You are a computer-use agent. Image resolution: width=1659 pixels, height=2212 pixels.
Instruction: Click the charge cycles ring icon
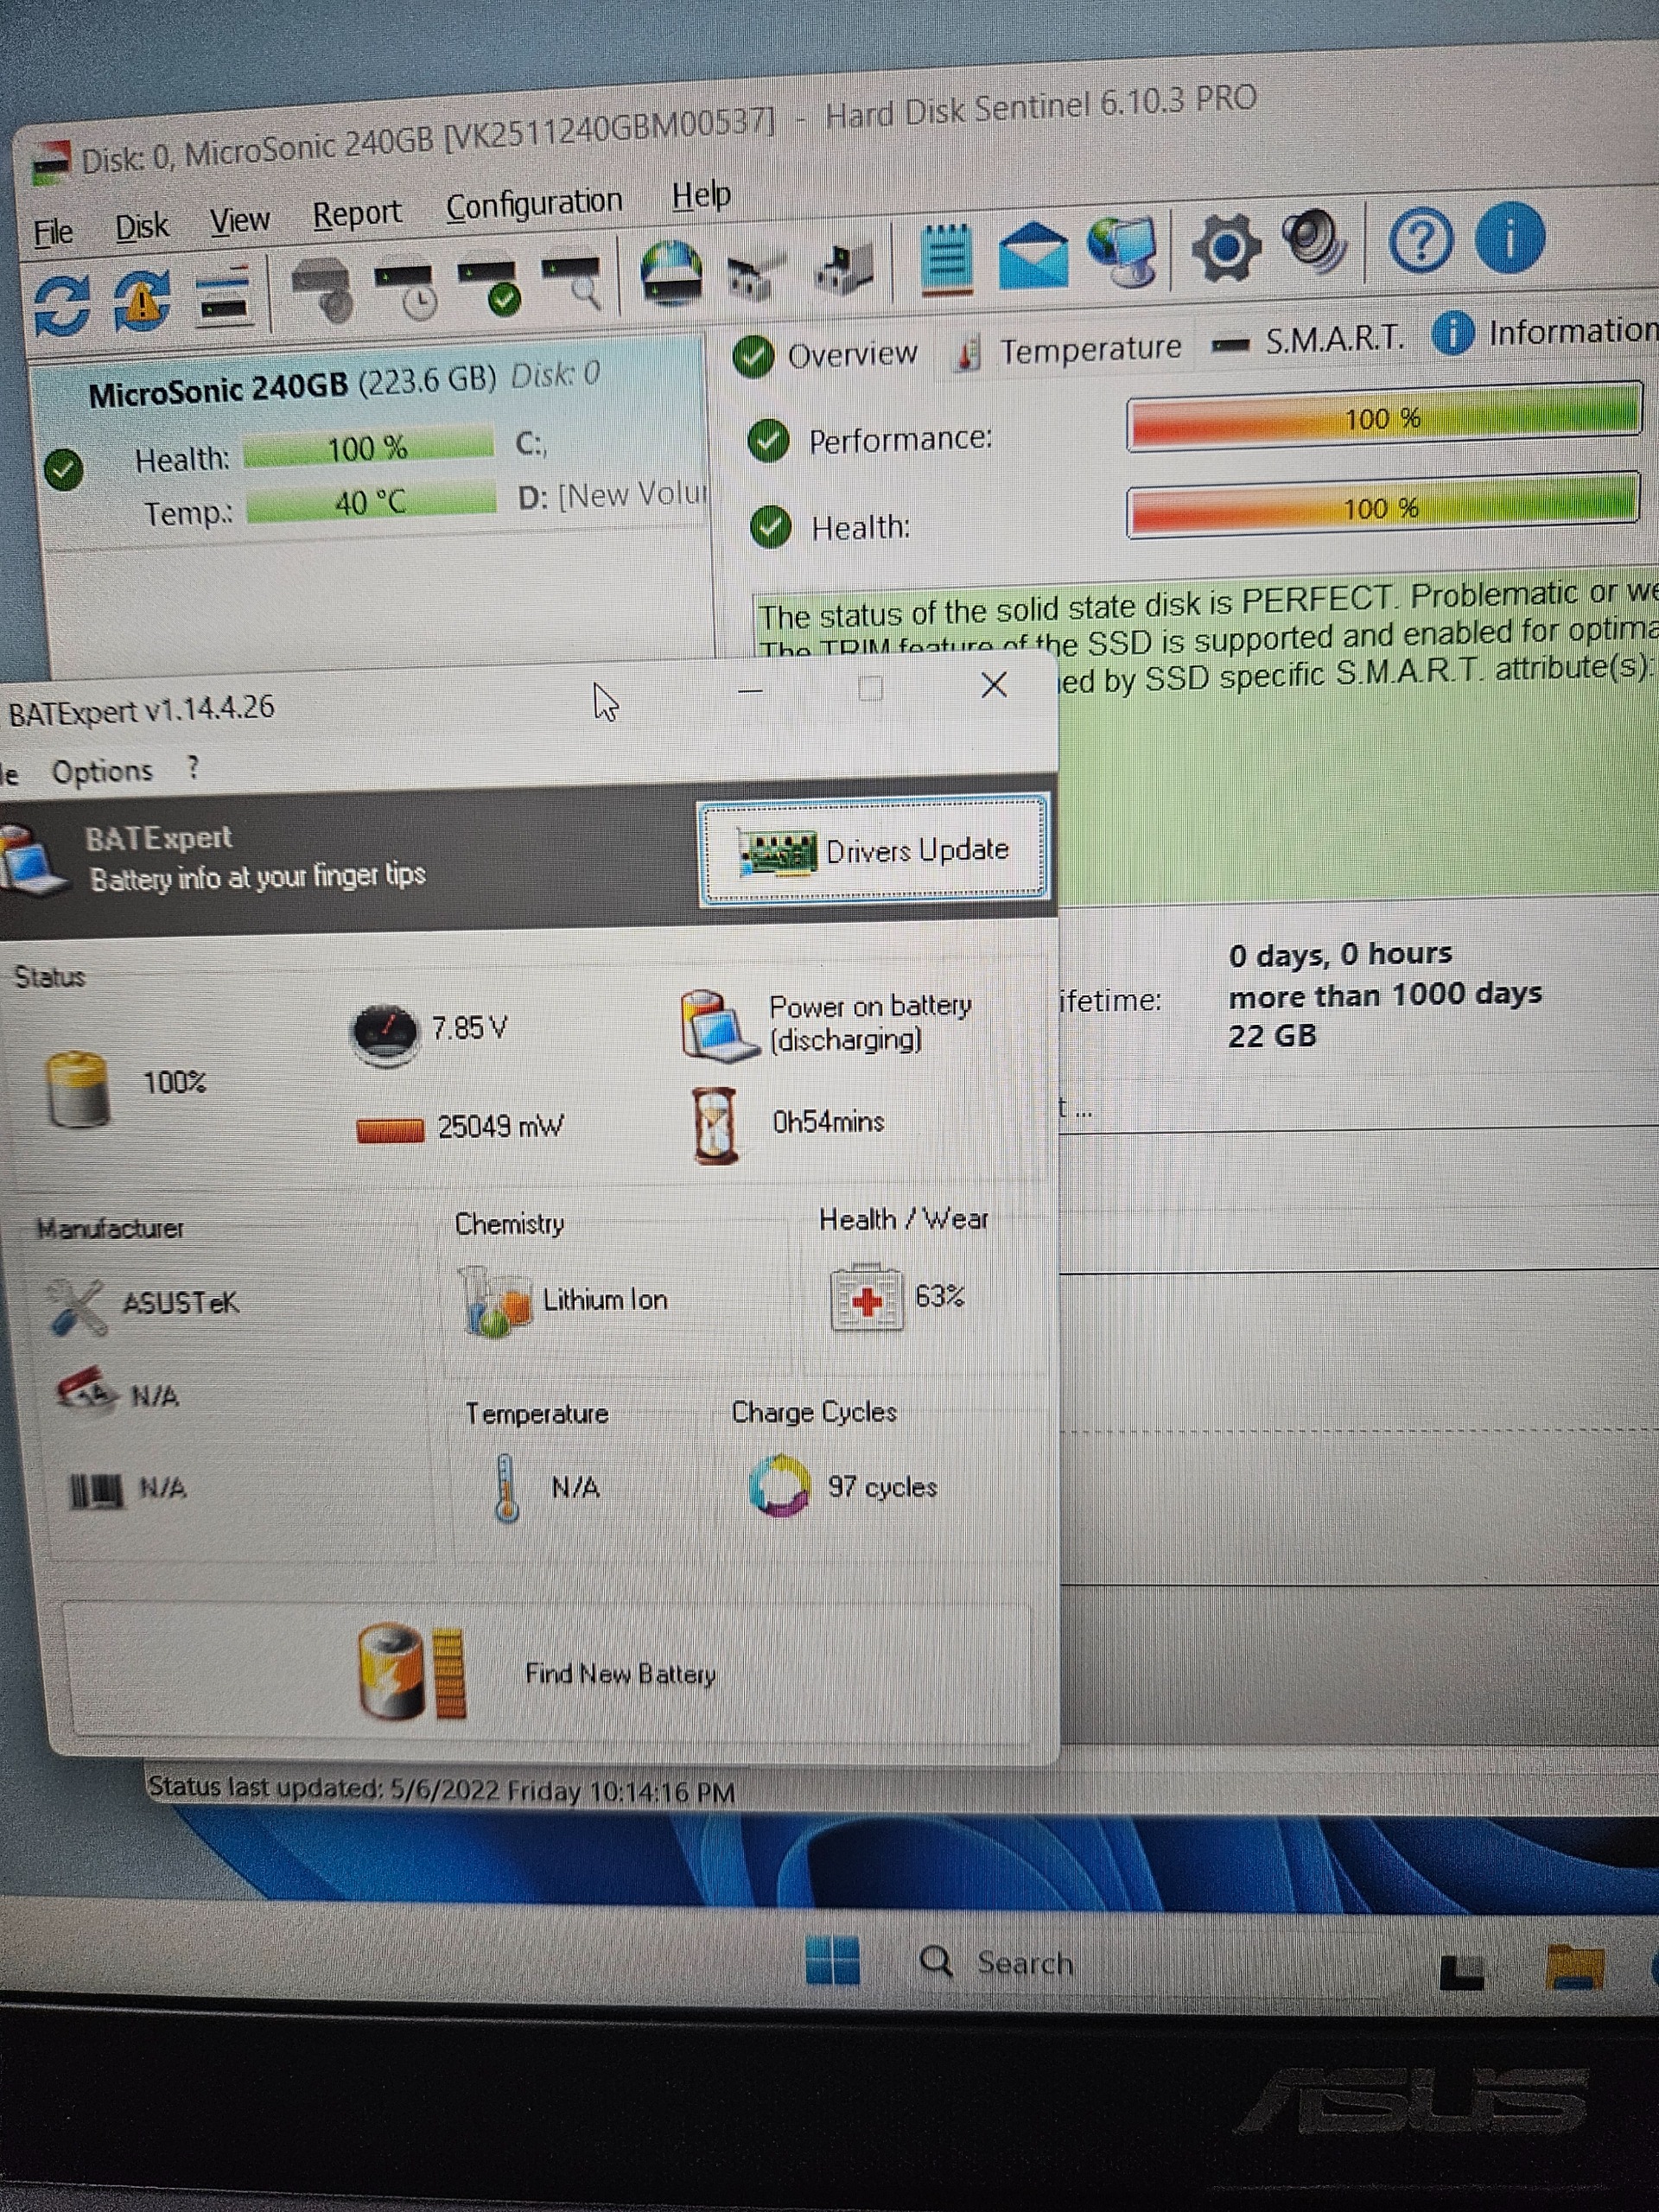779,1485
